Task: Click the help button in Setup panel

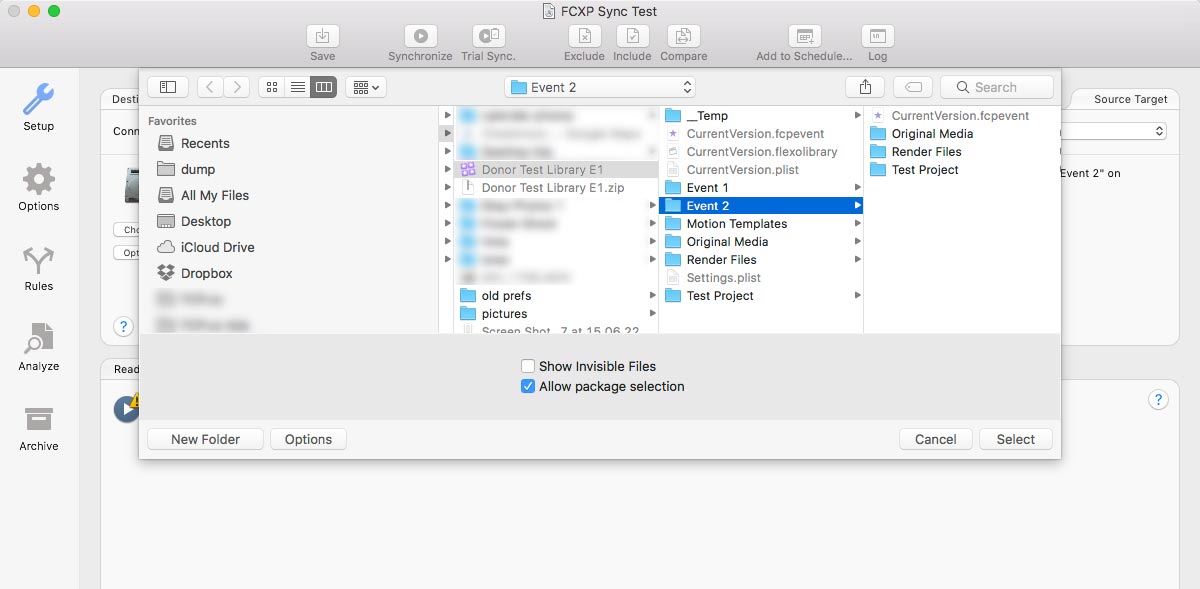Action: (123, 327)
